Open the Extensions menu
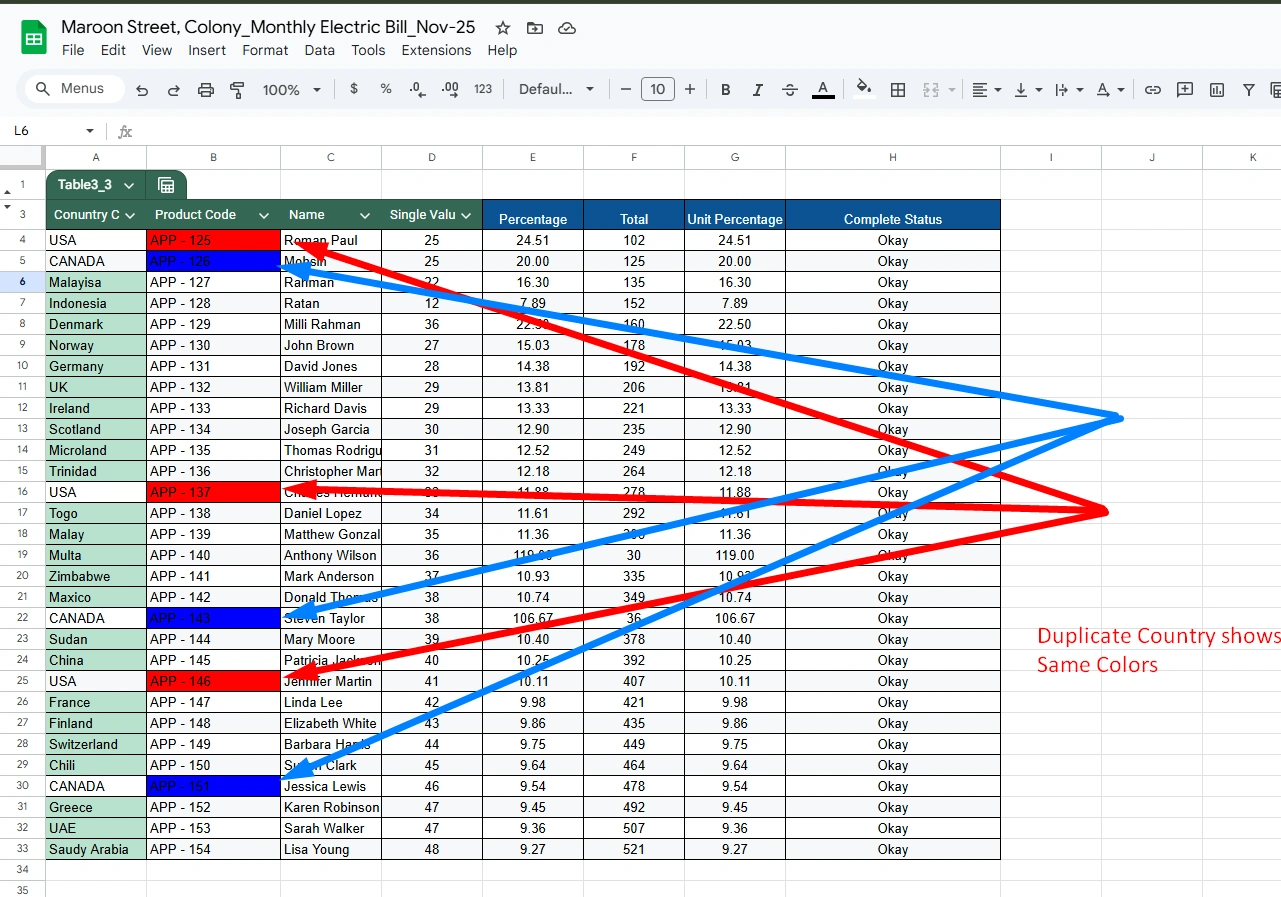The width and height of the screenshot is (1281, 897). [436, 50]
